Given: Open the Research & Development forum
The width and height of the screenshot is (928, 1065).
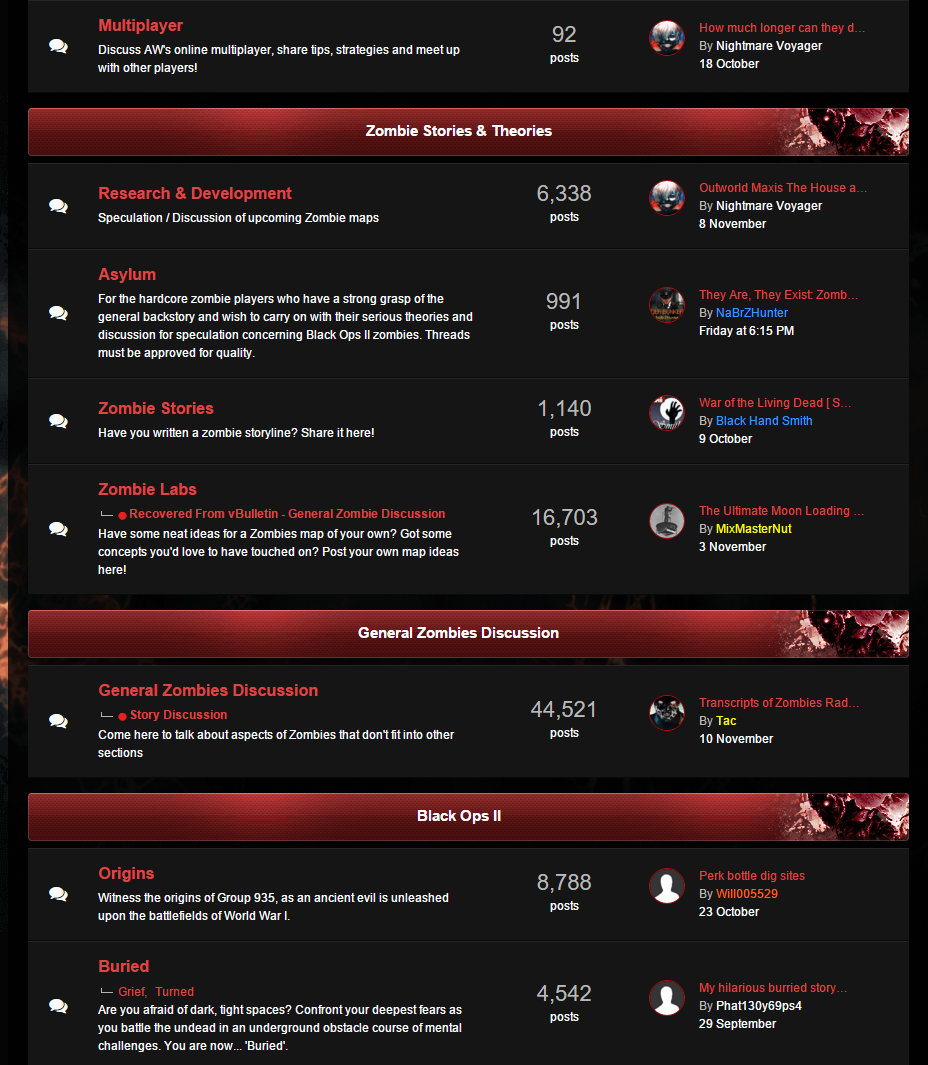Looking at the screenshot, I should coord(195,194).
